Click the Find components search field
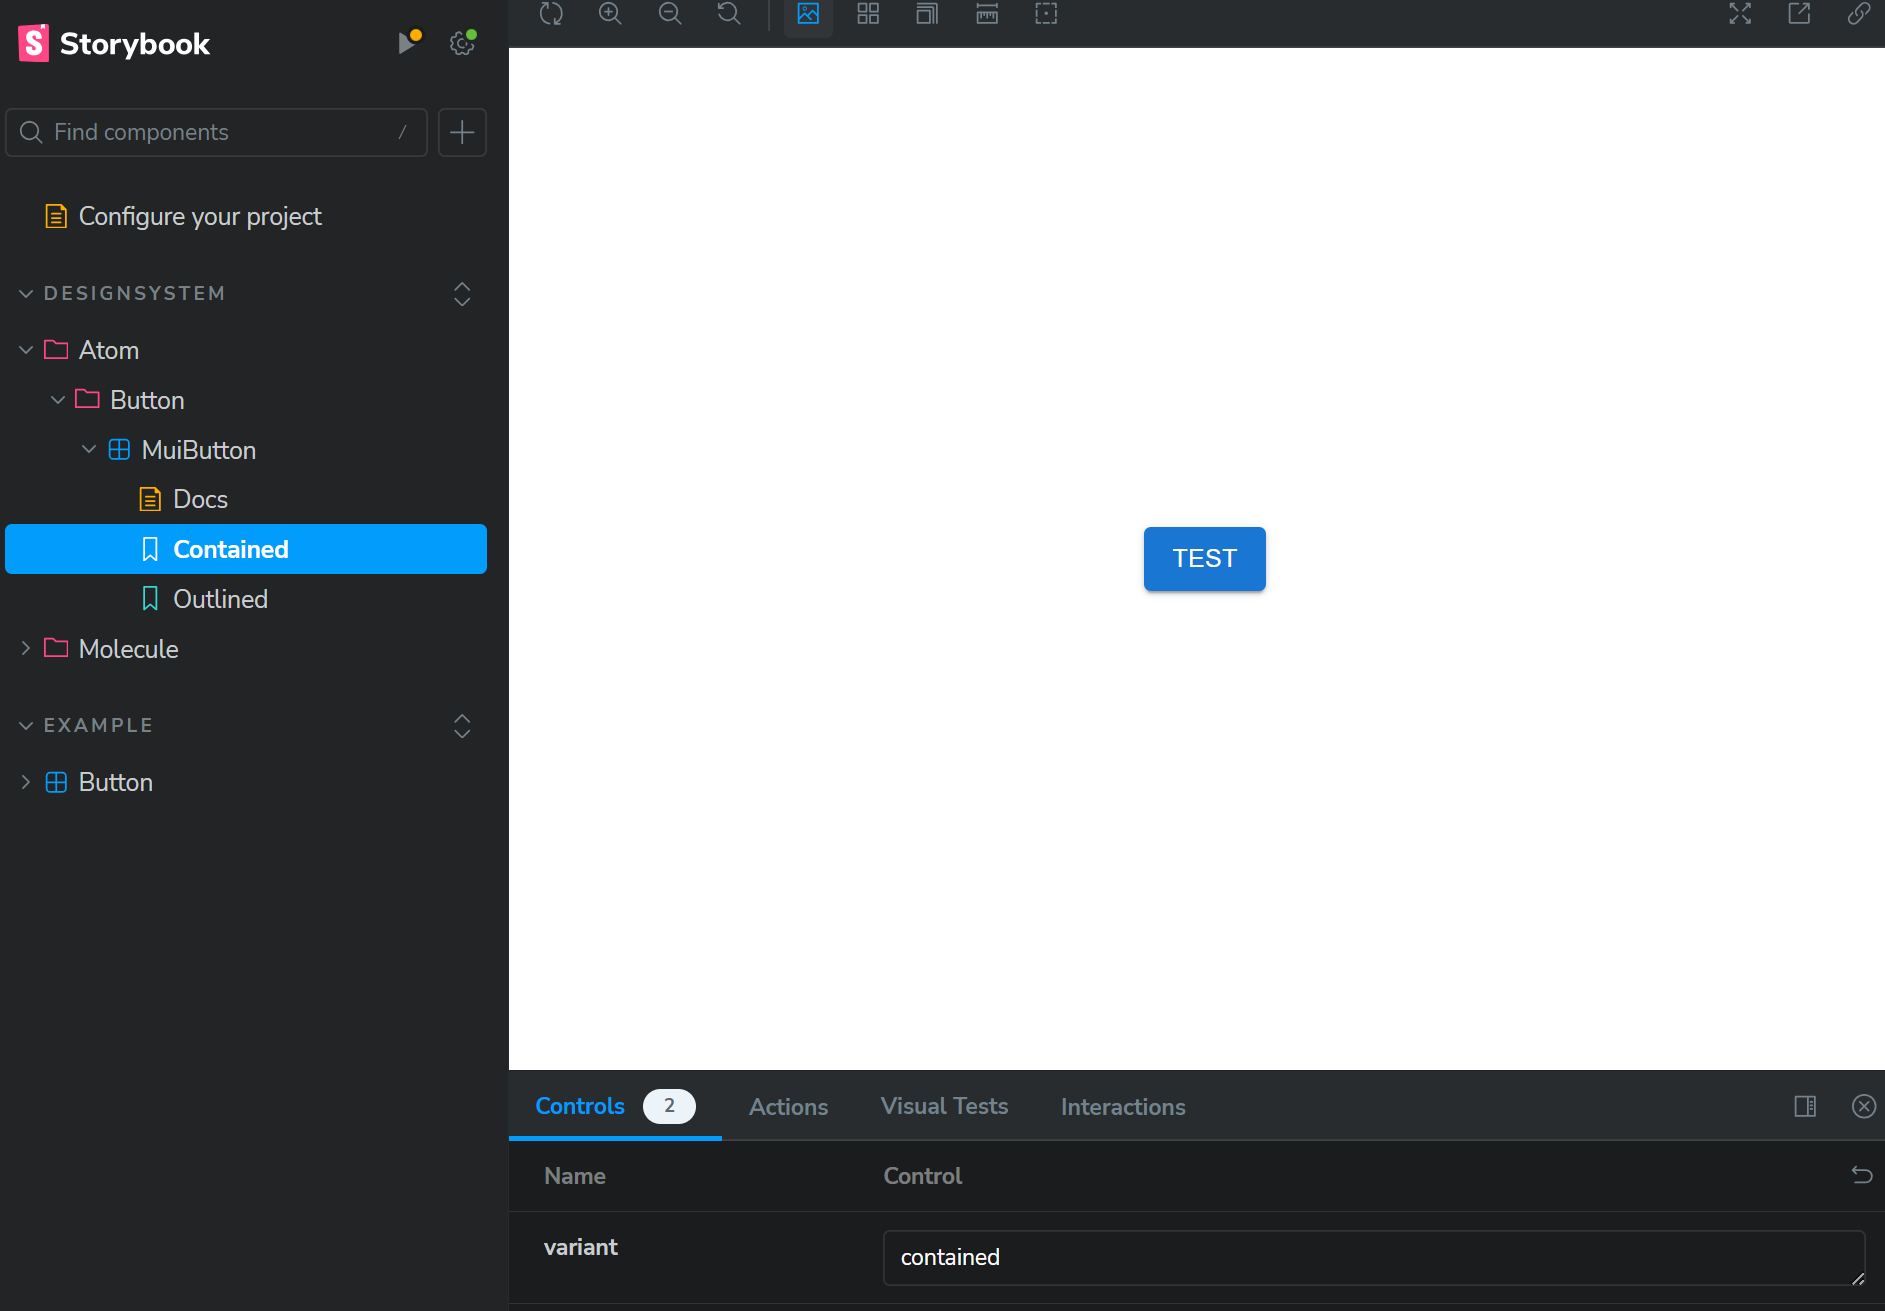This screenshot has width=1885, height=1311. 216,132
